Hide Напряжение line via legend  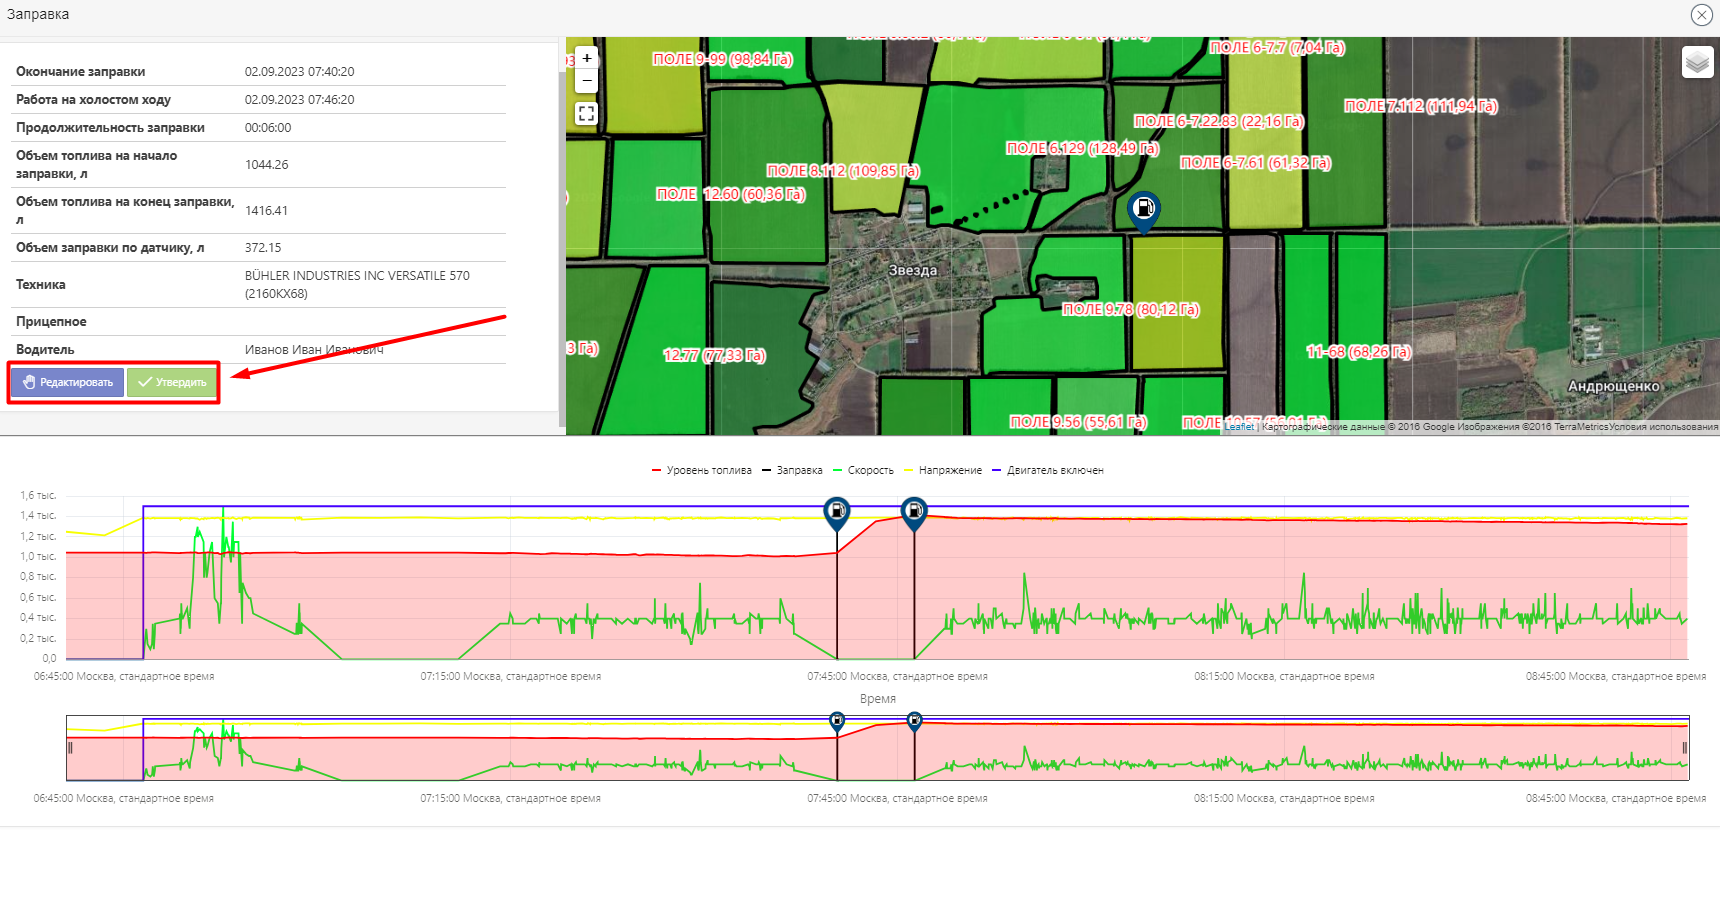[943, 470]
